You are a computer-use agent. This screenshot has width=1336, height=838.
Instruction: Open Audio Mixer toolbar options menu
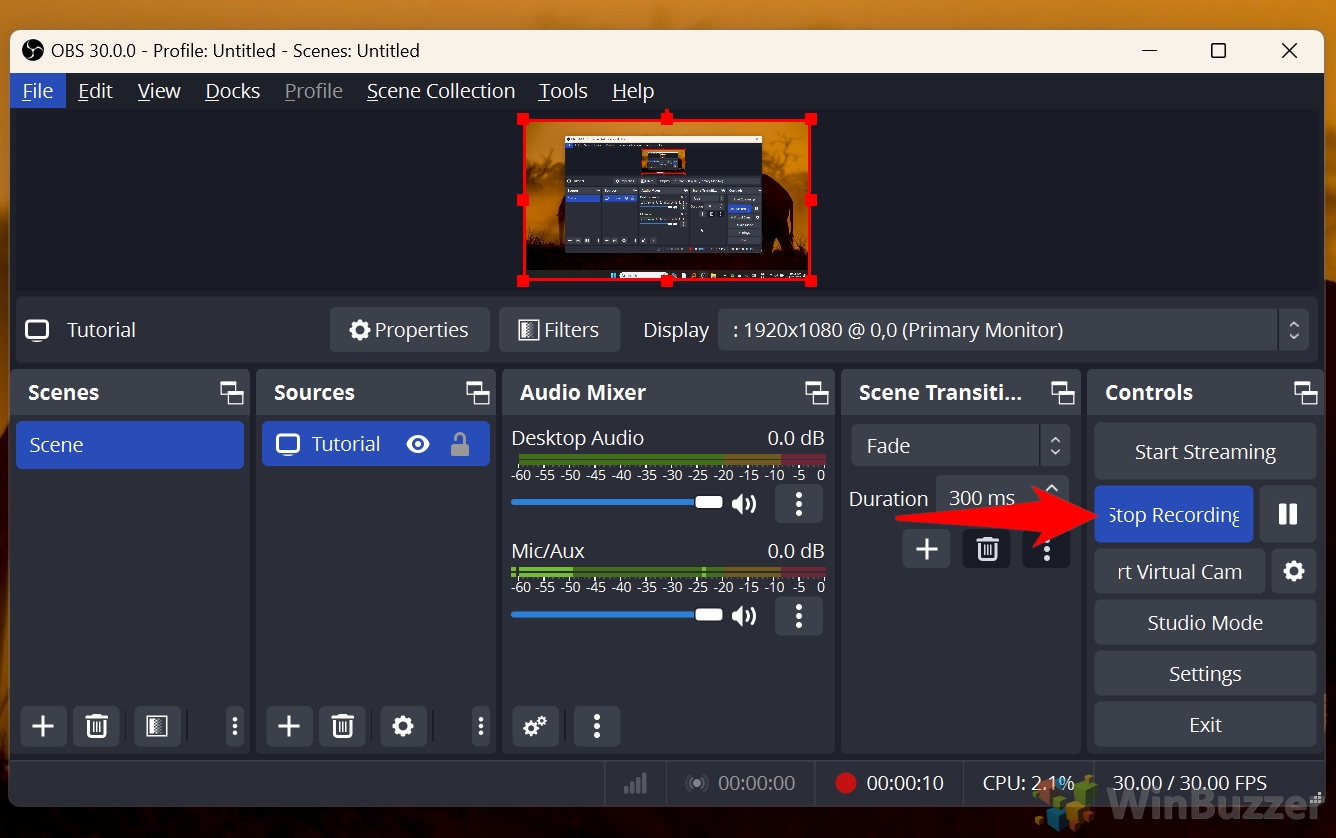click(597, 726)
